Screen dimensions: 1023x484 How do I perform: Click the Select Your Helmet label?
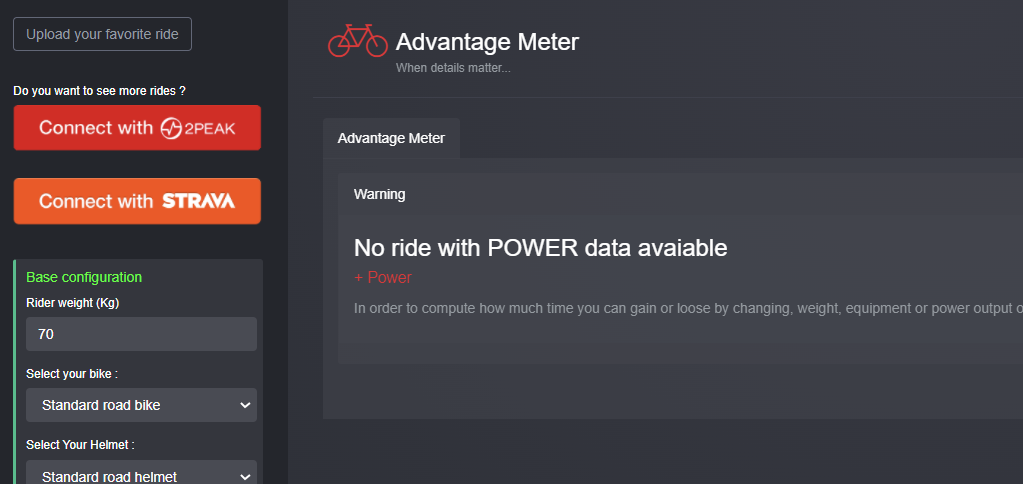pos(80,445)
